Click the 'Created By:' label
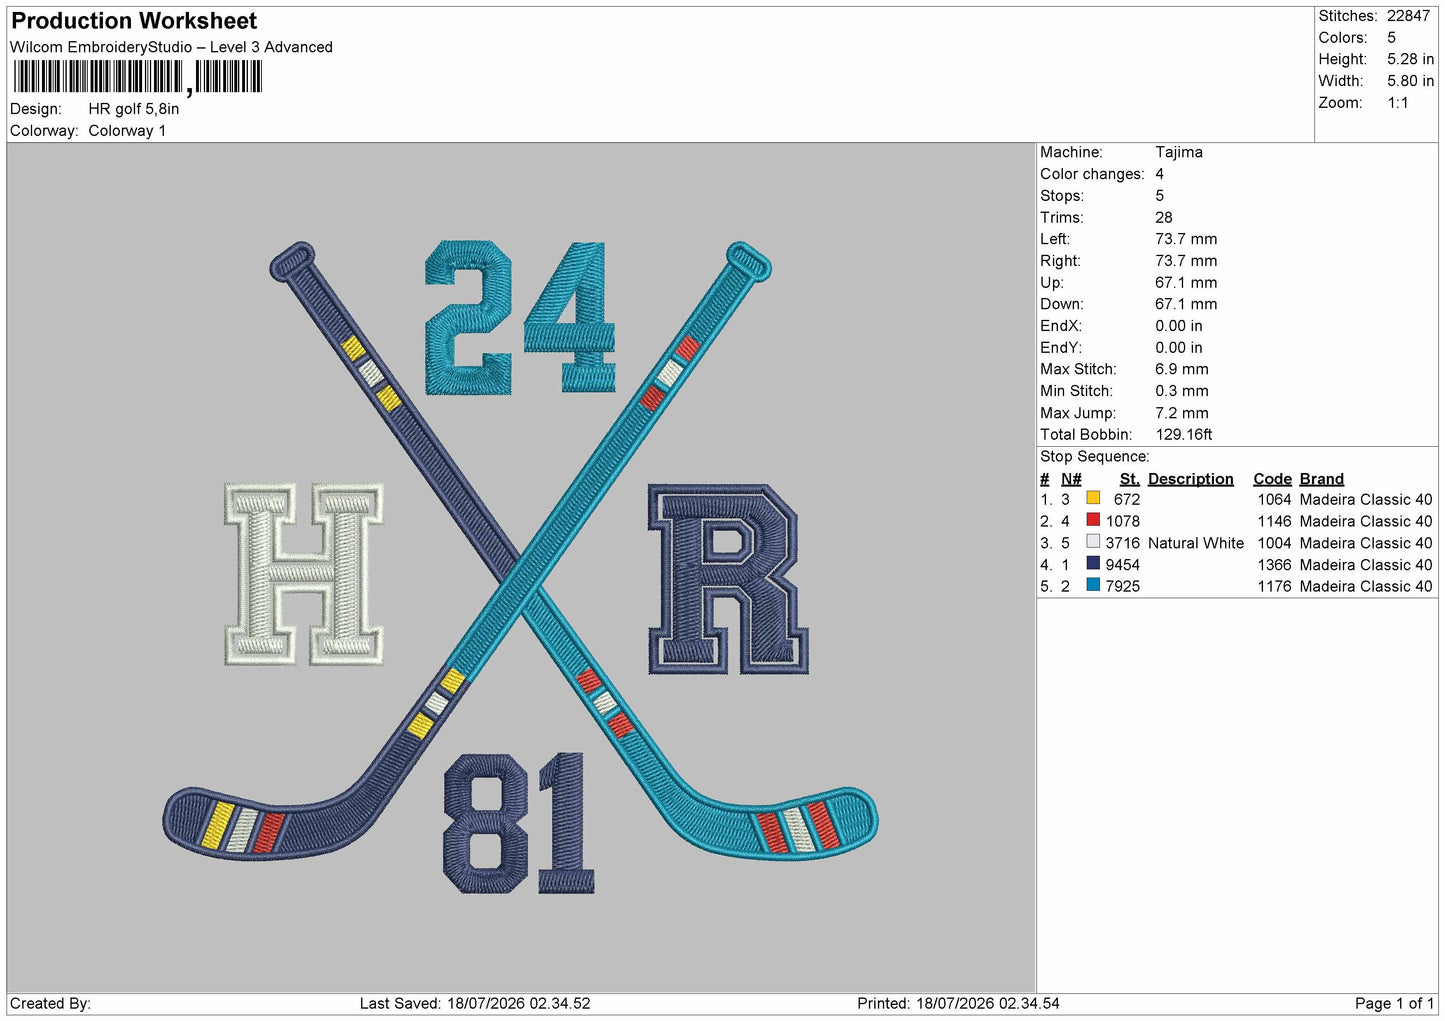This screenshot has width=1445, height=1021. (50, 1003)
